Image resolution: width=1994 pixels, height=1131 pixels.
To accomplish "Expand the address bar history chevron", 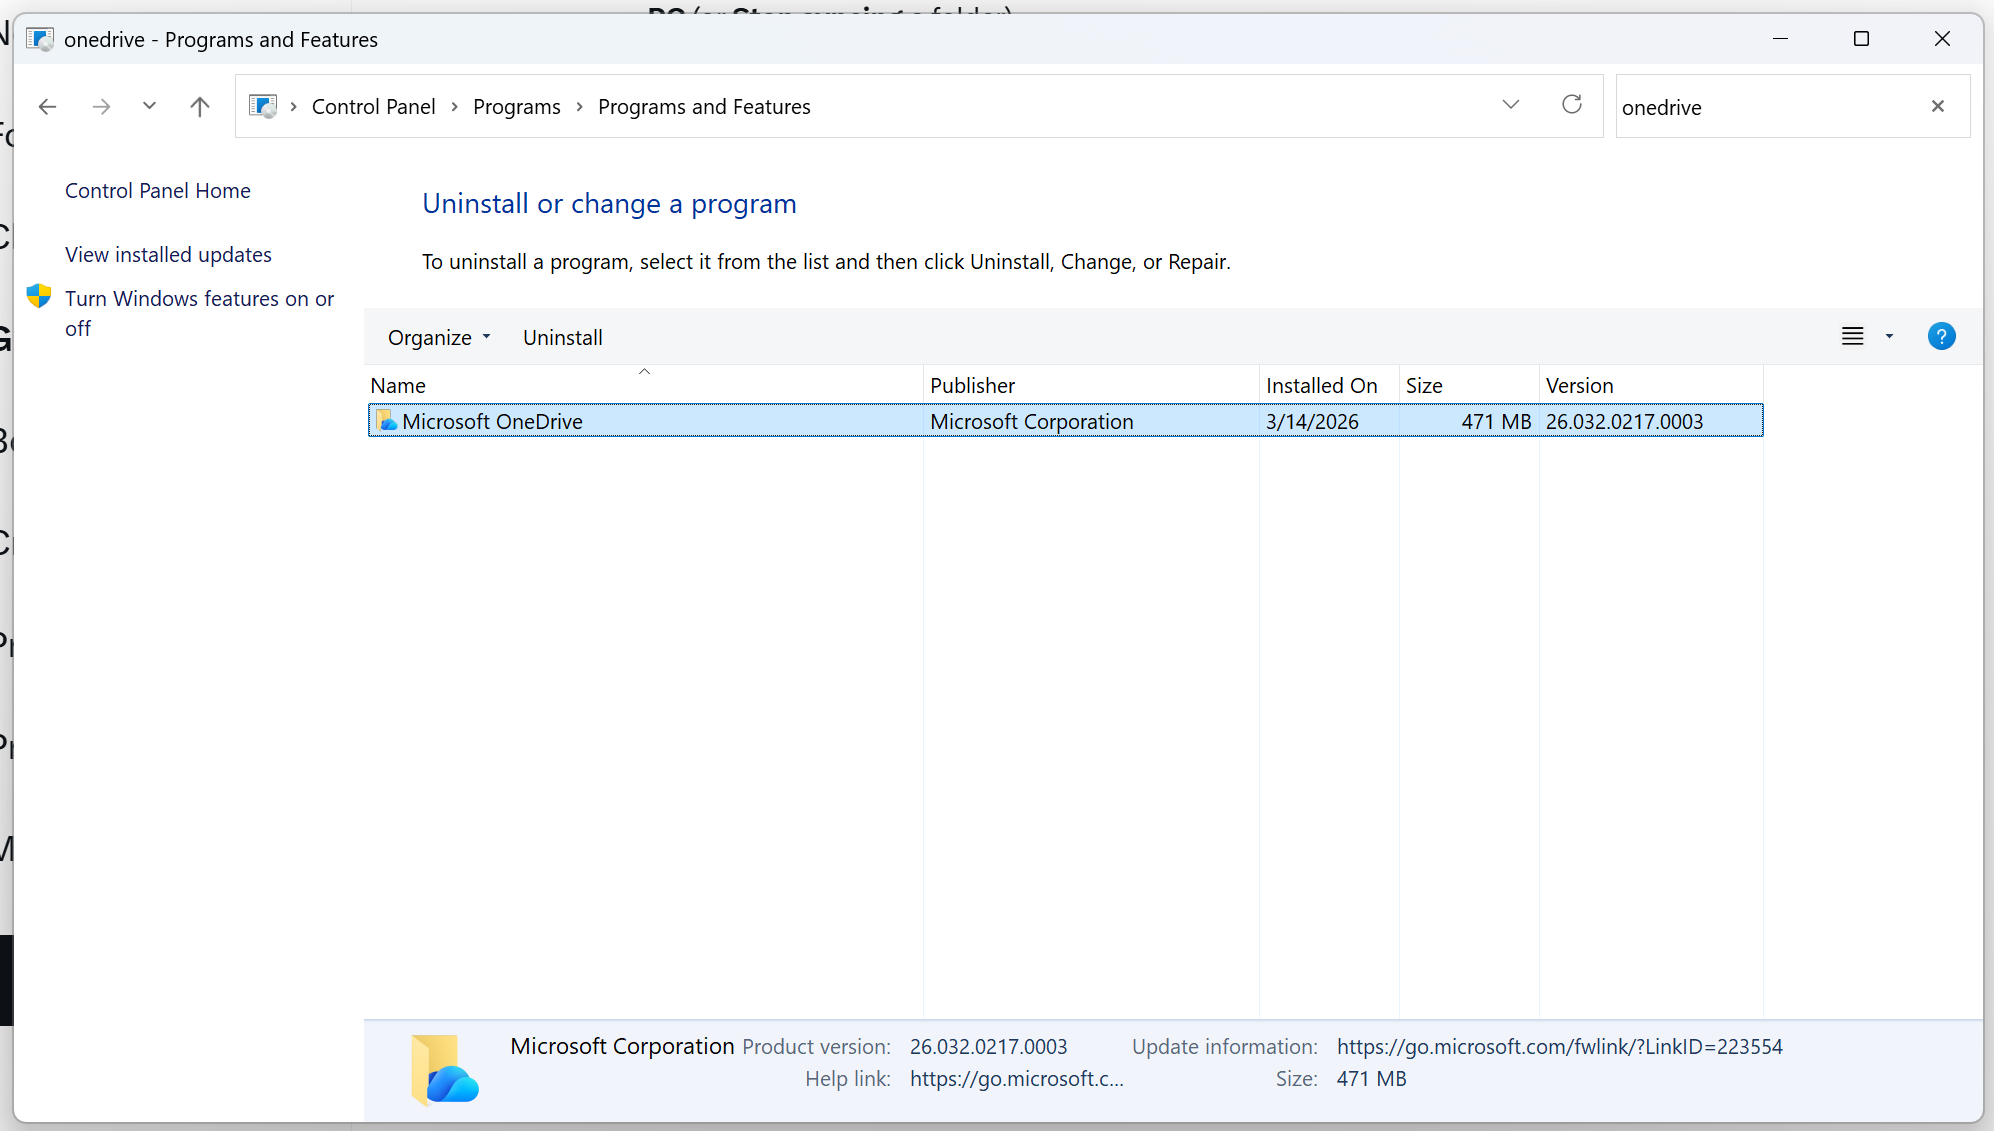I will [x=1510, y=104].
